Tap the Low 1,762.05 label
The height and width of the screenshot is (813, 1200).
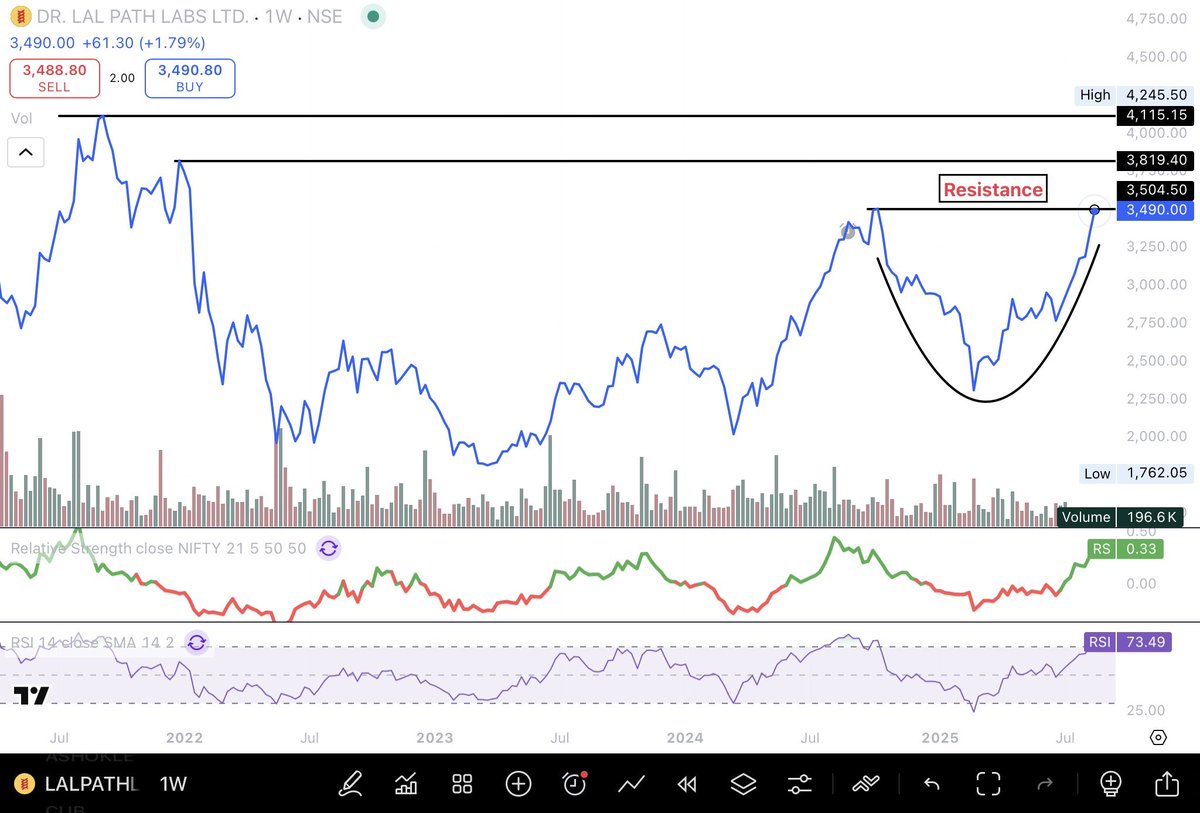click(x=1134, y=473)
